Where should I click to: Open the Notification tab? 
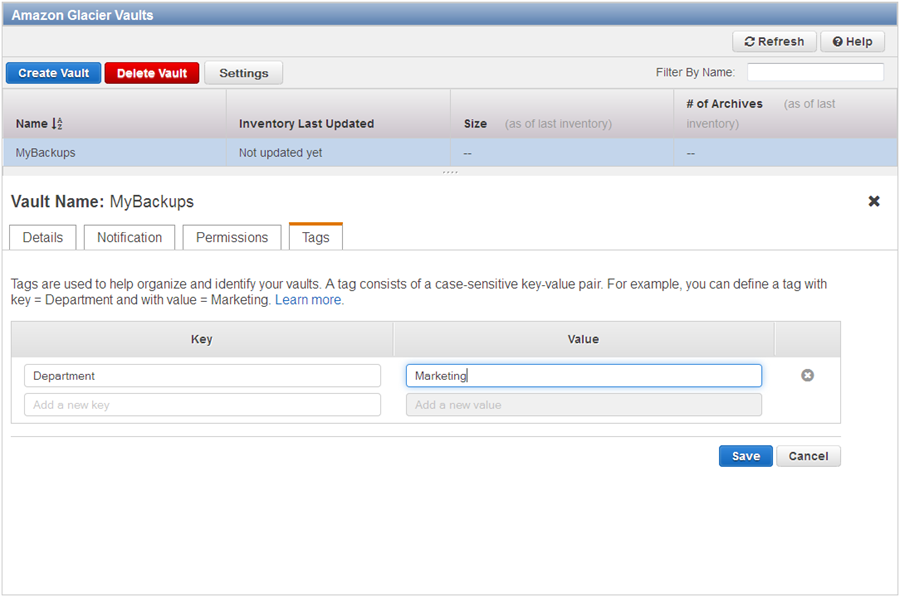[129, 237]
